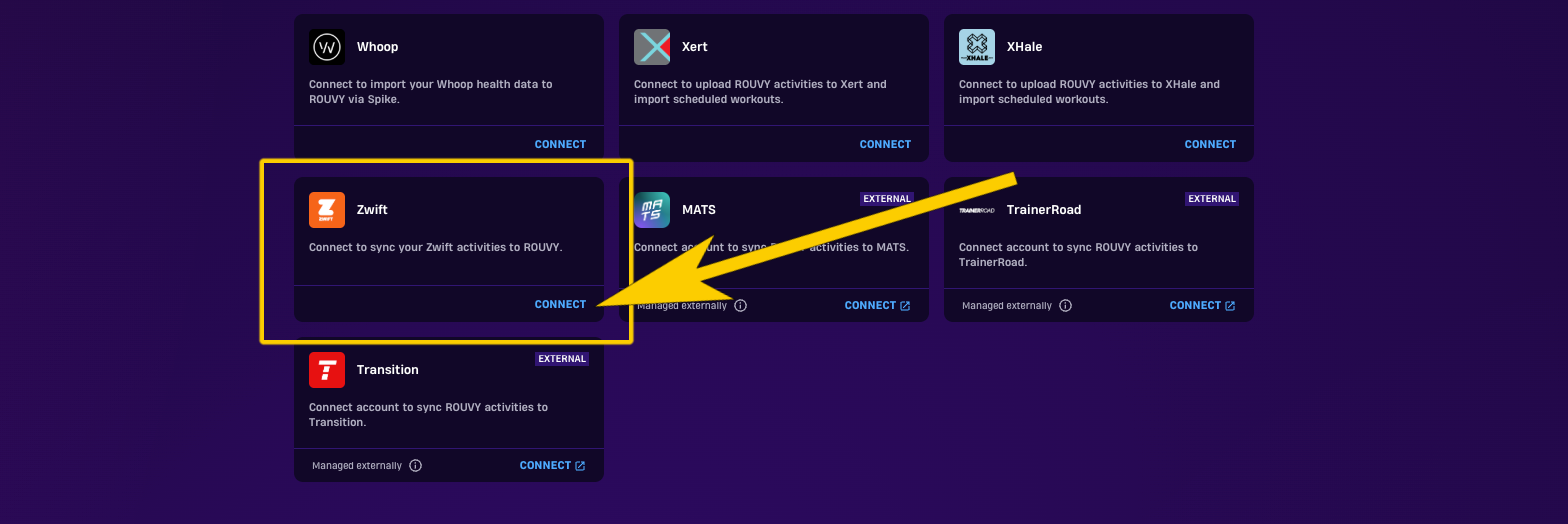Click the XHale logo icon
This screenshot has height=524, width=1568.
pyautogui.click(x=977, y=47)
